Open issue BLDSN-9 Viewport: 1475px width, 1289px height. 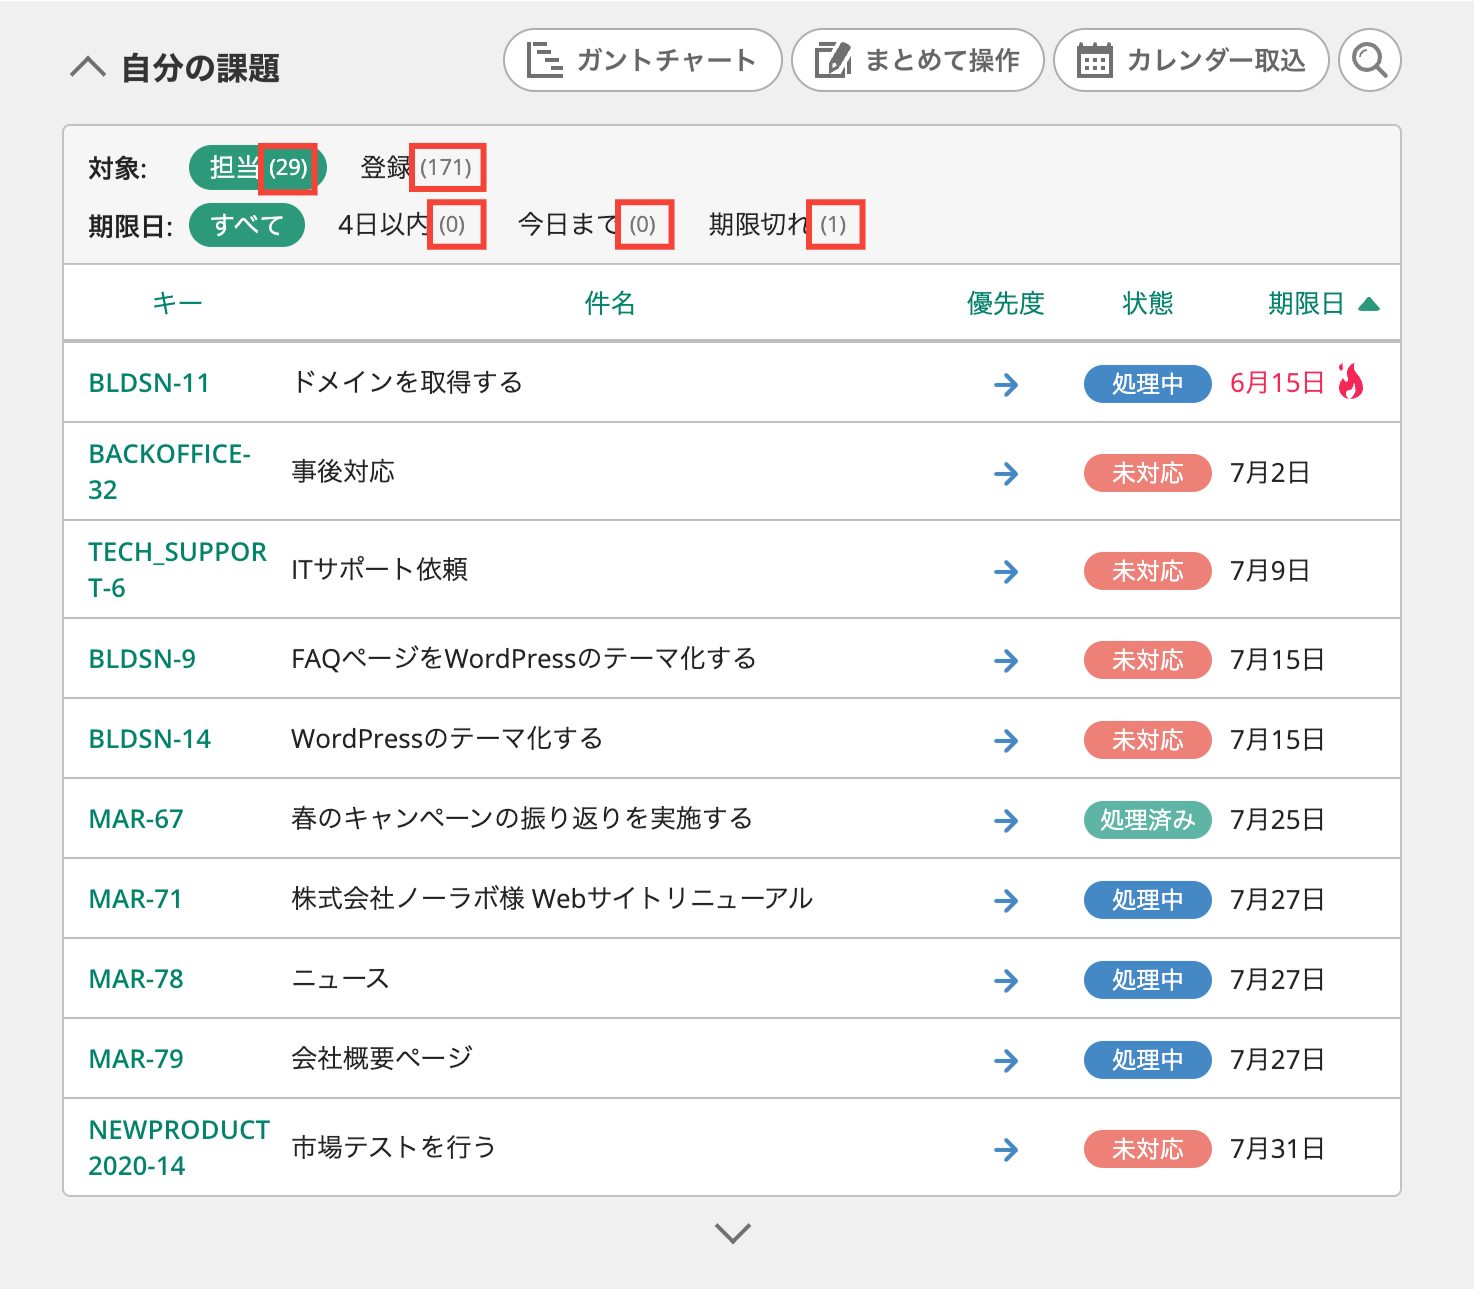[x=142, y=659]
